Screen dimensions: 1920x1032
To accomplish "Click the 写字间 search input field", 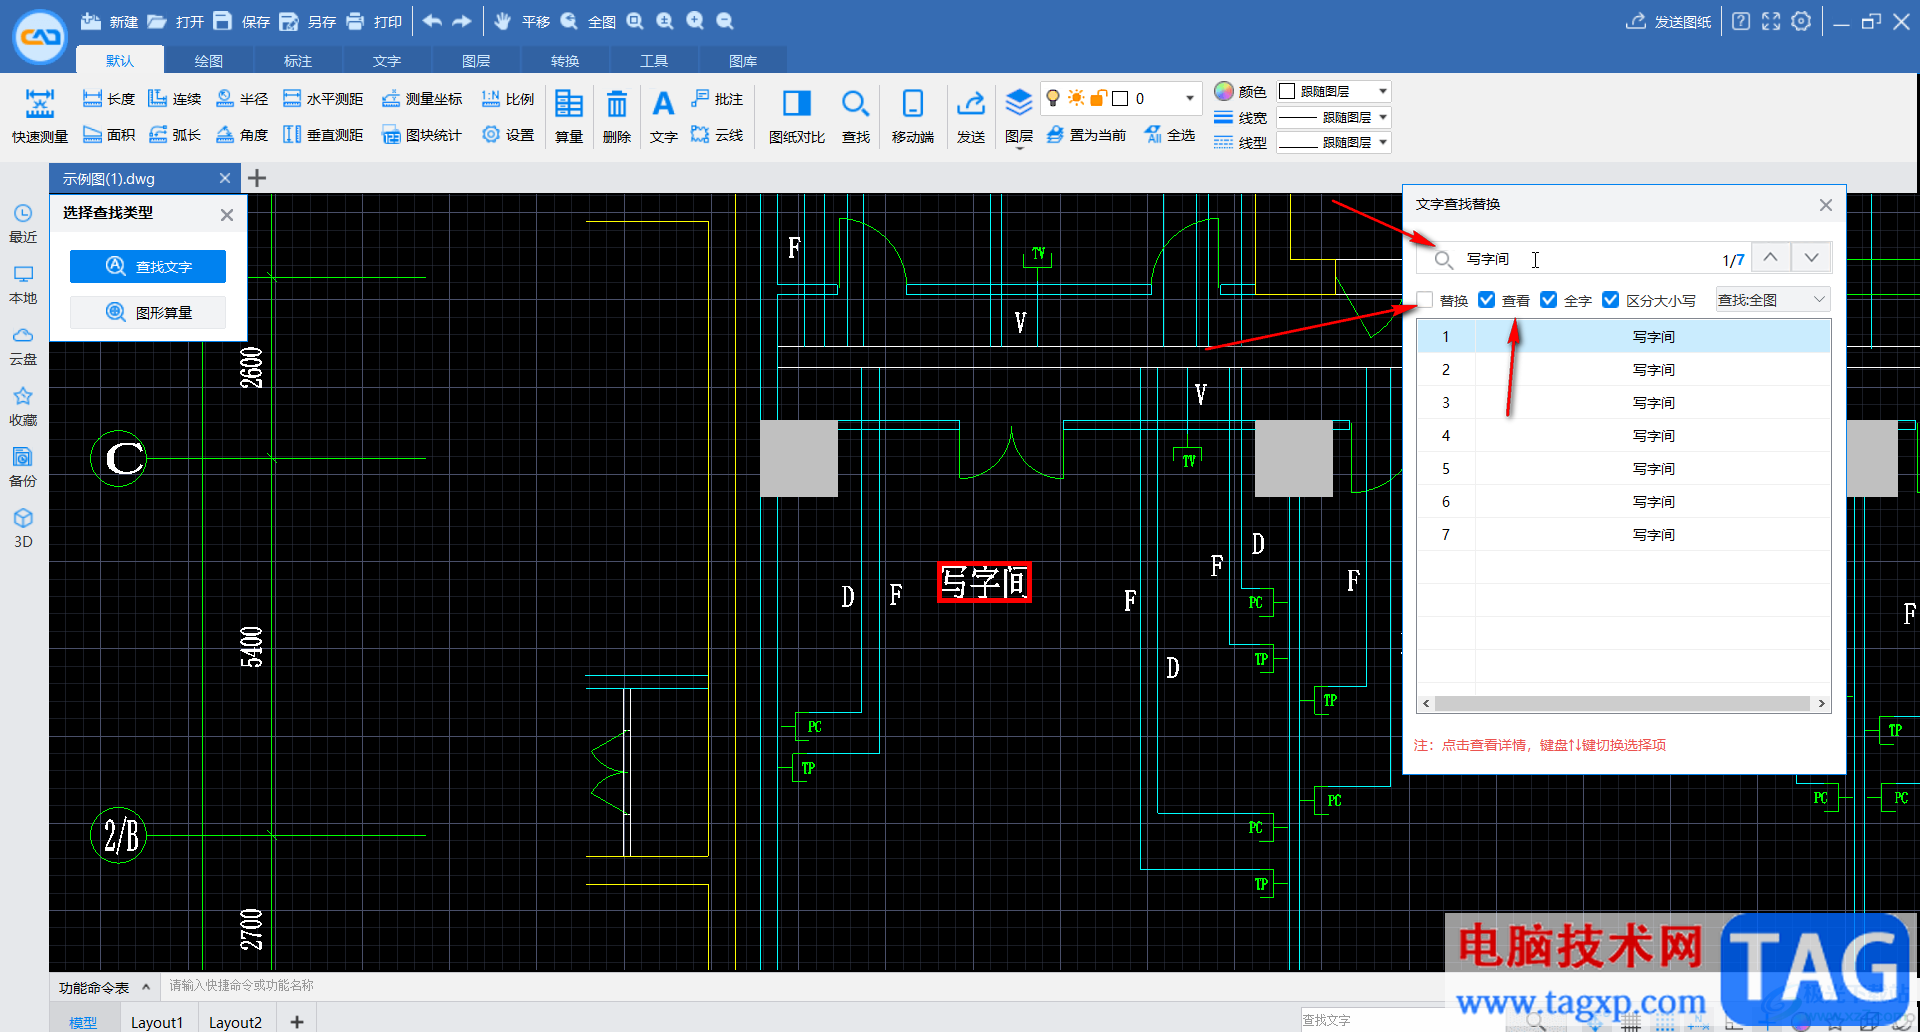I will [x=1585, y=259].
